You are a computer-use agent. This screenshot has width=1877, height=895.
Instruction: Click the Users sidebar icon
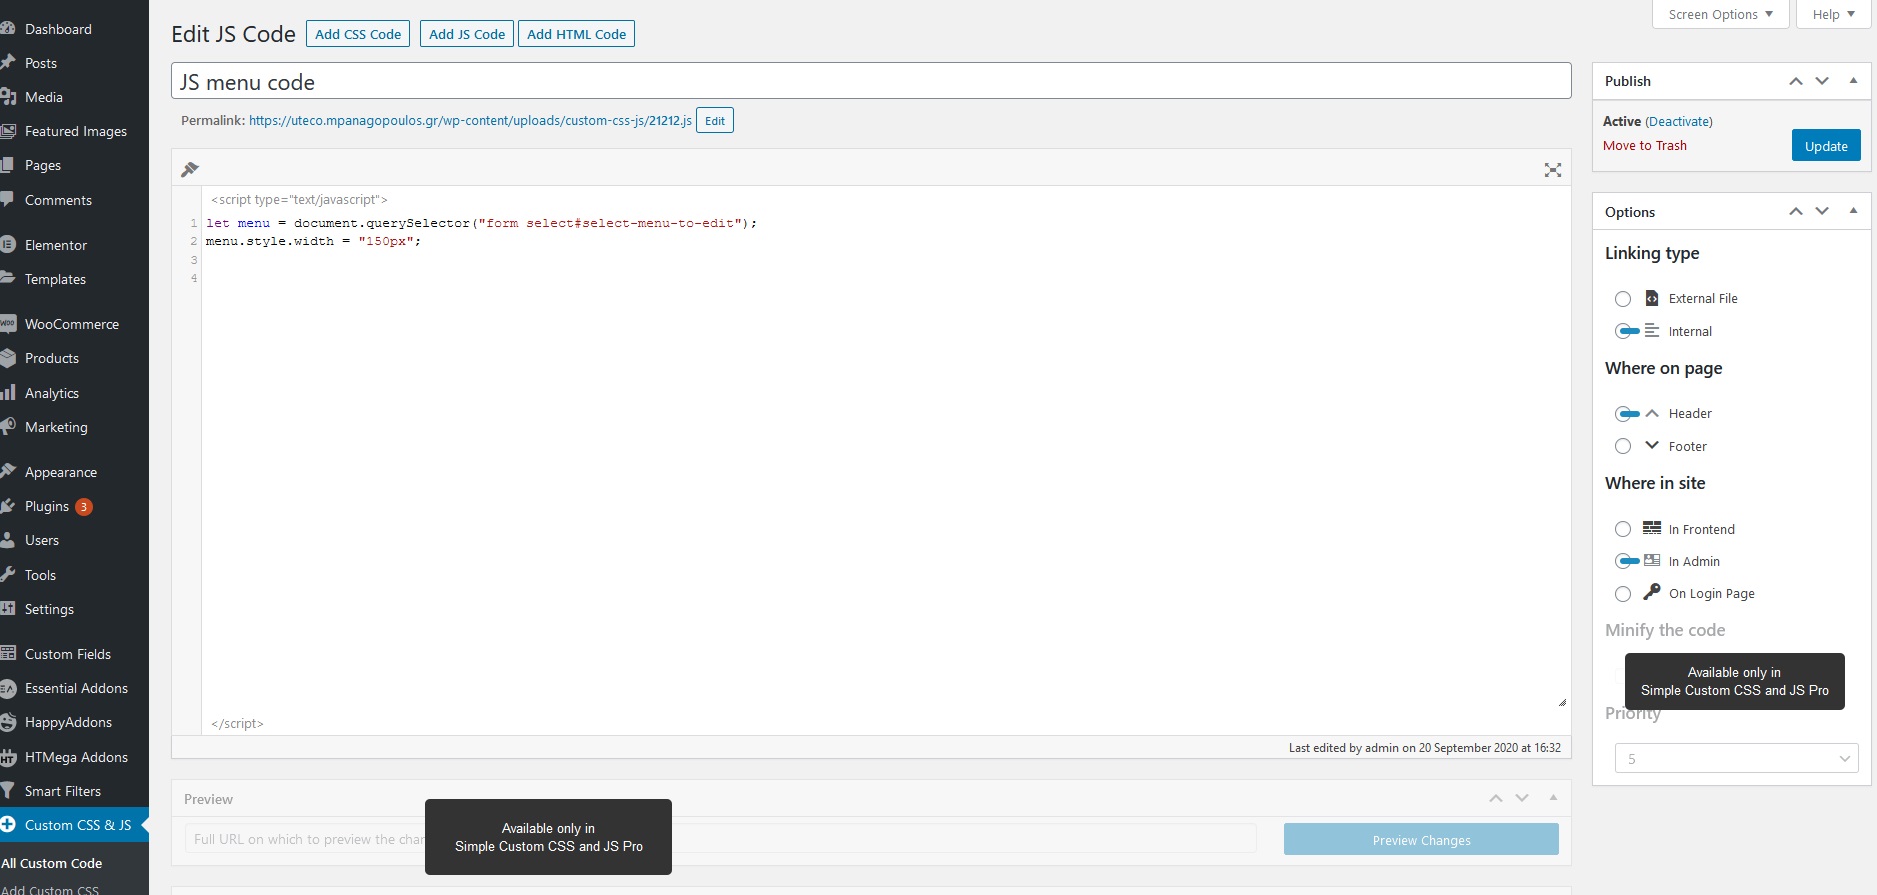(x=8, y=540)
